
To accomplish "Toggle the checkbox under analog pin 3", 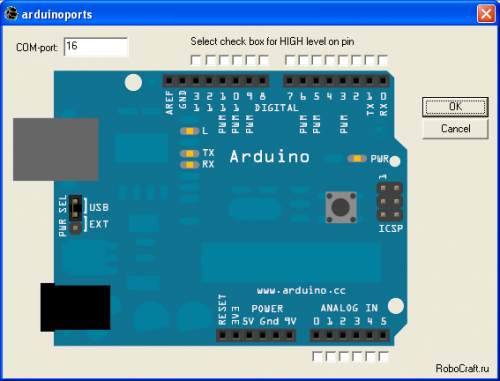I will click(x=357, y=357).
